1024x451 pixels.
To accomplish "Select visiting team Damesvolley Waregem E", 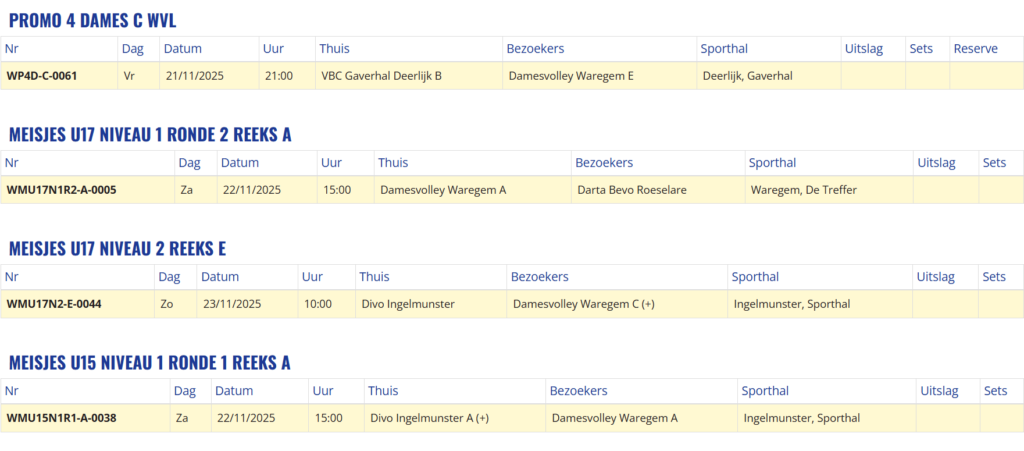I will (571, 76).
